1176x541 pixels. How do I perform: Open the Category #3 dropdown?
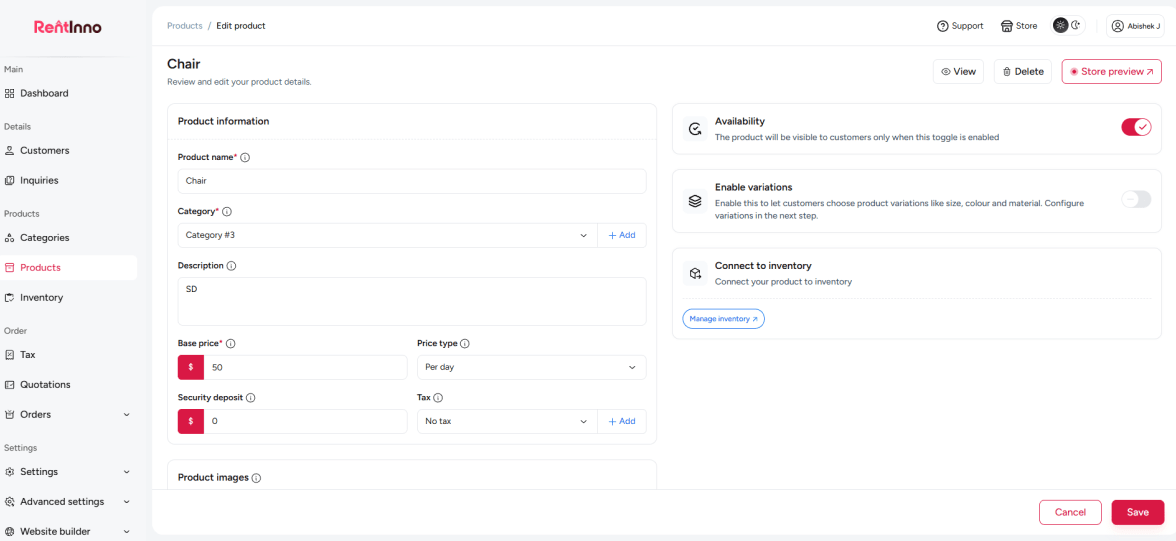(387, 236)
